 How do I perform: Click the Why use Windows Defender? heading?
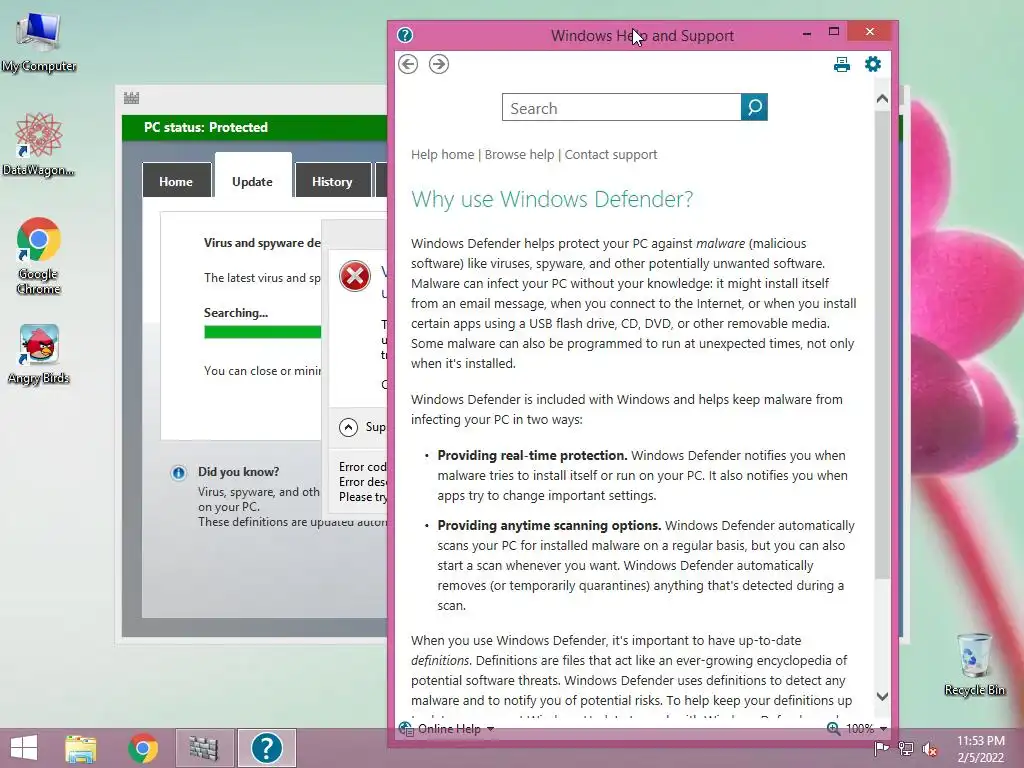552,199
